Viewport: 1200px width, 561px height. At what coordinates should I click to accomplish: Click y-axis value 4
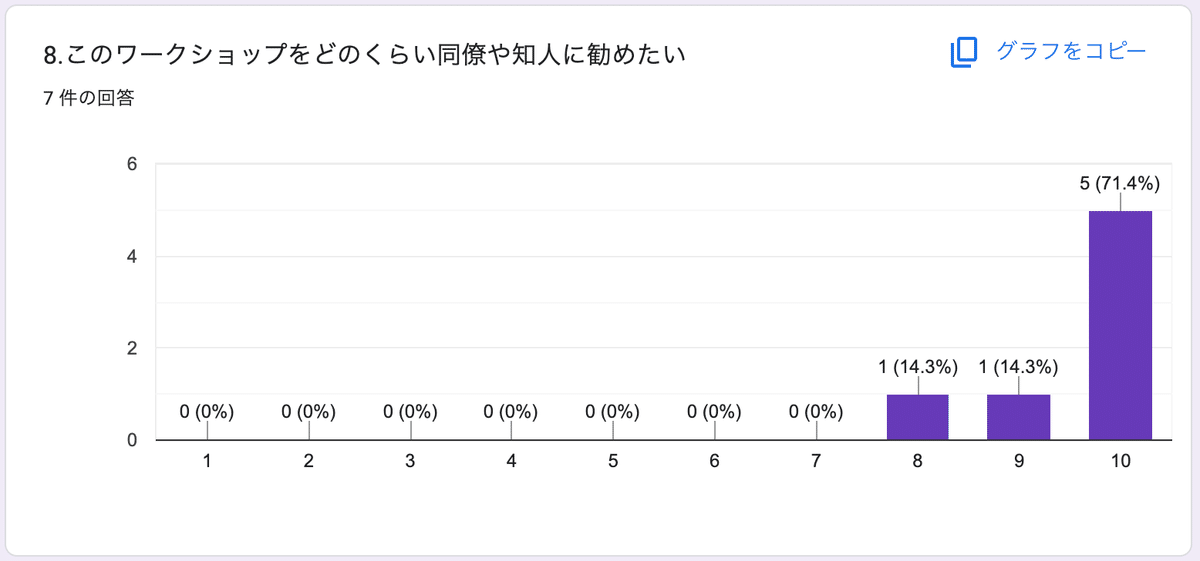(131, 257)
